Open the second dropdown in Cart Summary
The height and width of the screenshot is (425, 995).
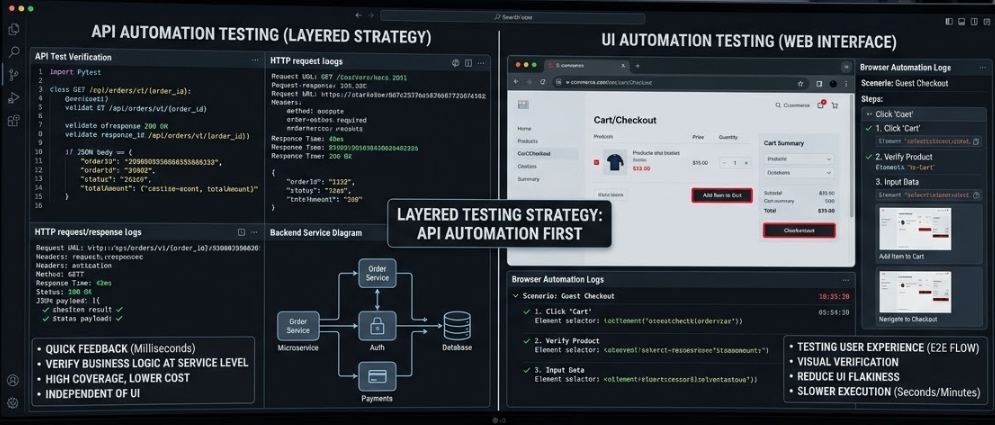coord(798,173)
